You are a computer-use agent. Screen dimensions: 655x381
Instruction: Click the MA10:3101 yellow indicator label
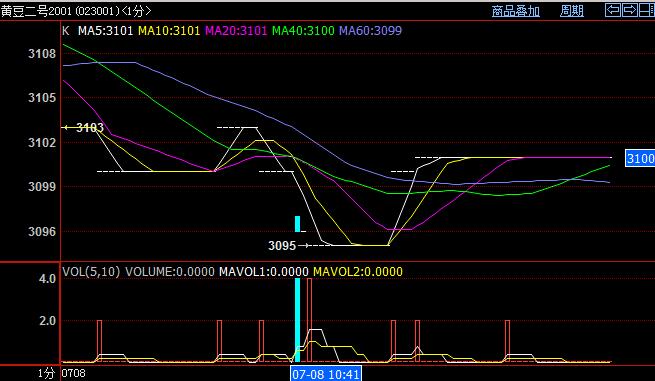click(169, 30)
